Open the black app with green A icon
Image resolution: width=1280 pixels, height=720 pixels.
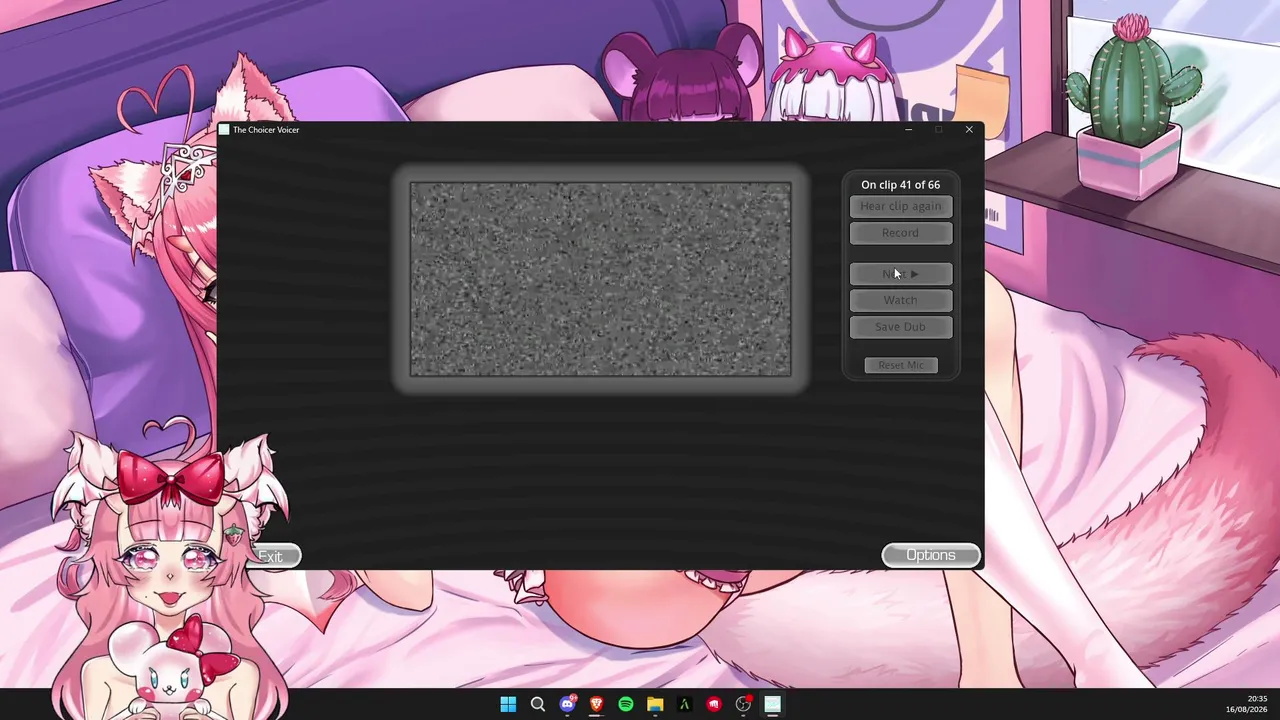point(684,704)
